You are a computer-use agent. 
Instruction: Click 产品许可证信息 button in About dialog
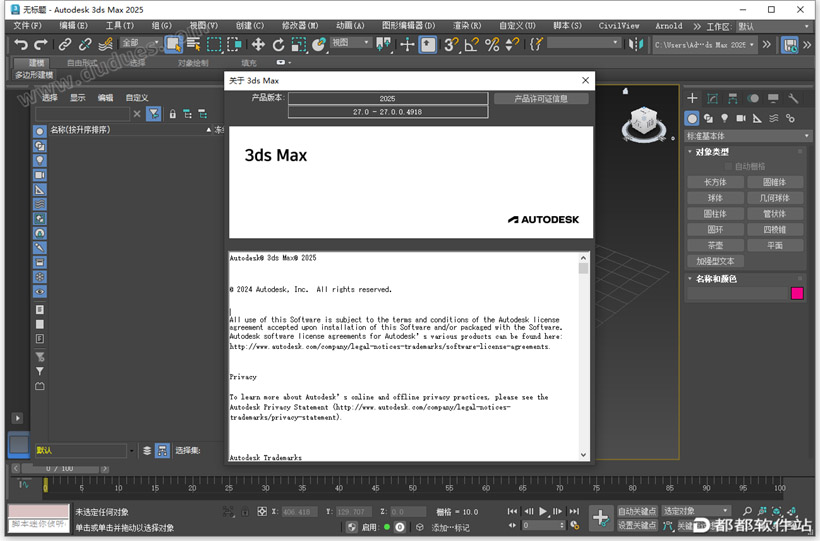pos(541,98)
